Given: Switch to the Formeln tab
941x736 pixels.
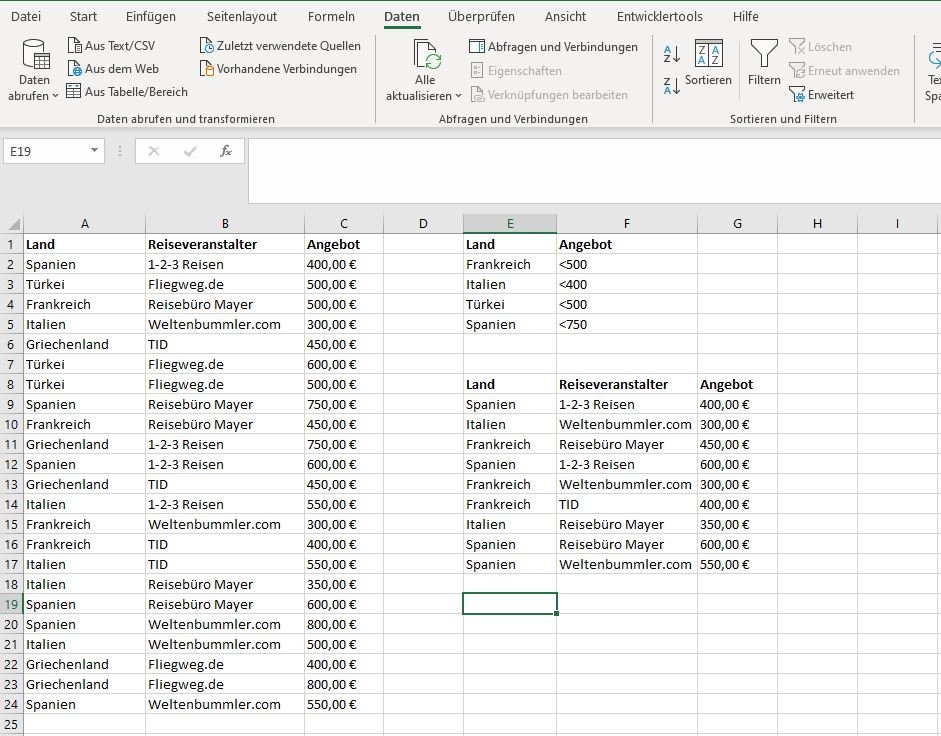Looking at the screenshot, I should 331,17.
